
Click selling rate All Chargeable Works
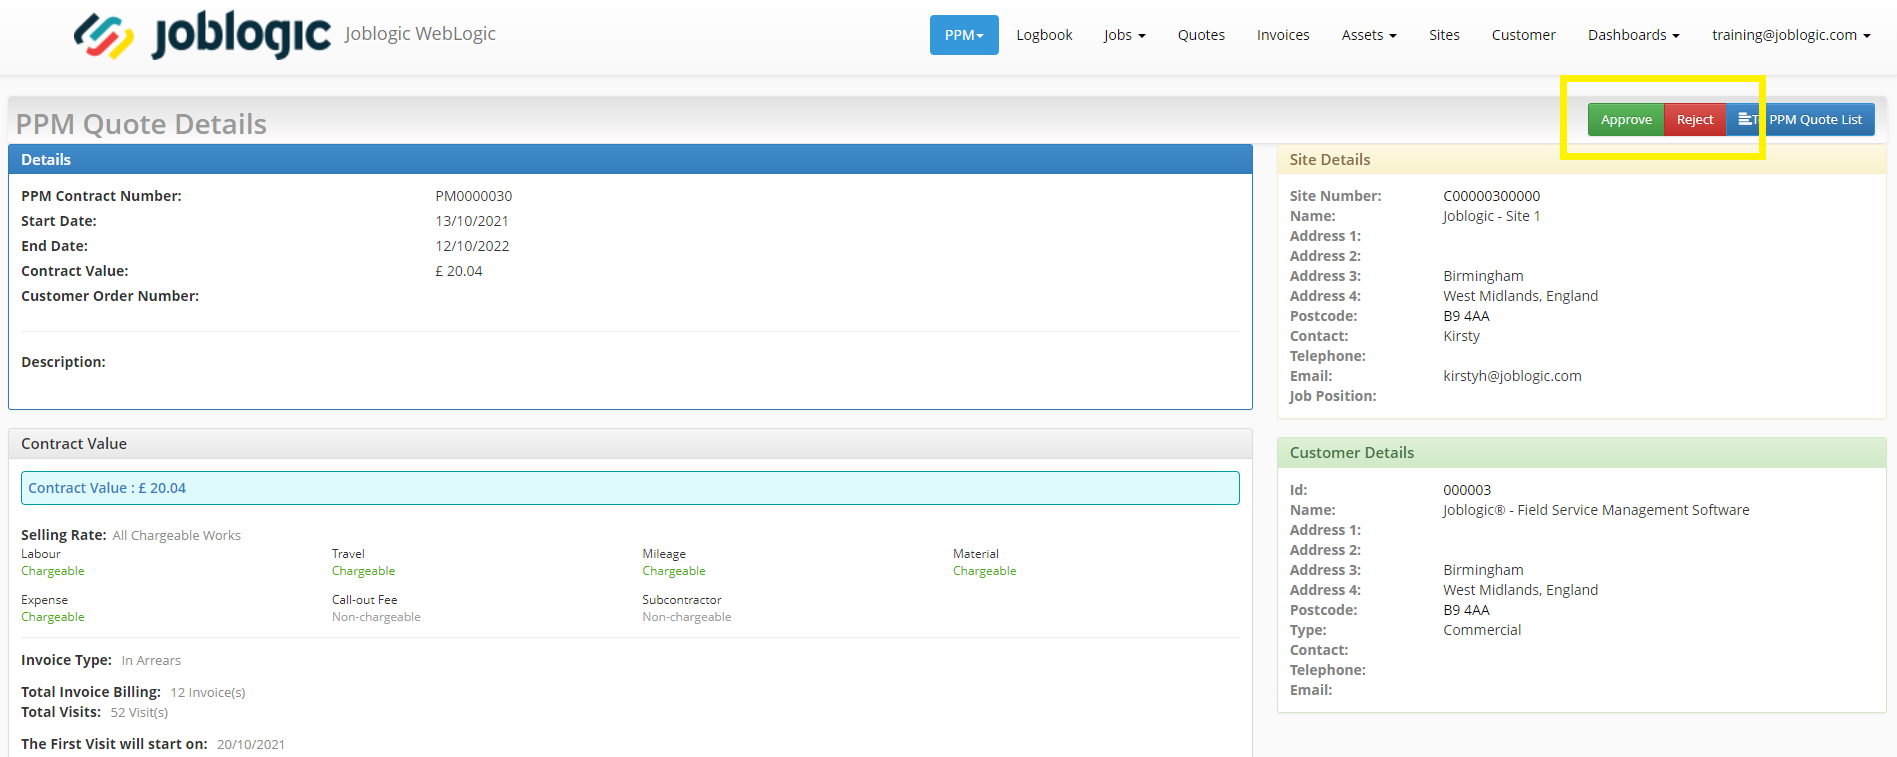pyautogui.click(x=177, y=536)
